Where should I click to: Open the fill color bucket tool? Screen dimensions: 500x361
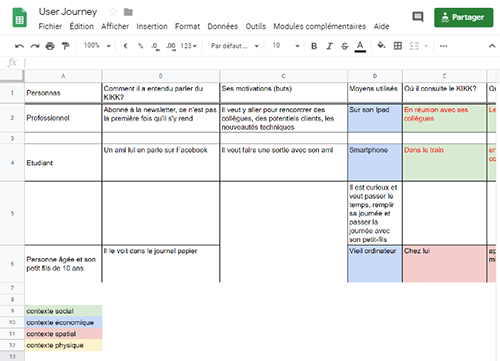[x=381, y=45]
